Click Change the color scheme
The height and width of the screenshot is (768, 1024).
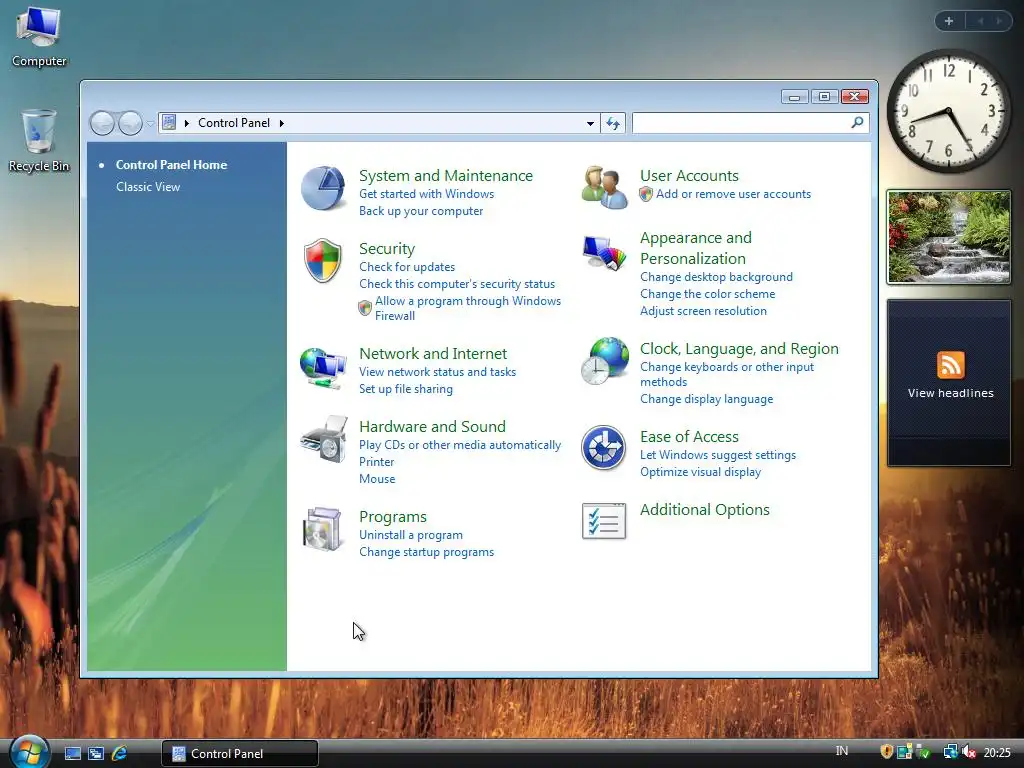pos(707,294)
